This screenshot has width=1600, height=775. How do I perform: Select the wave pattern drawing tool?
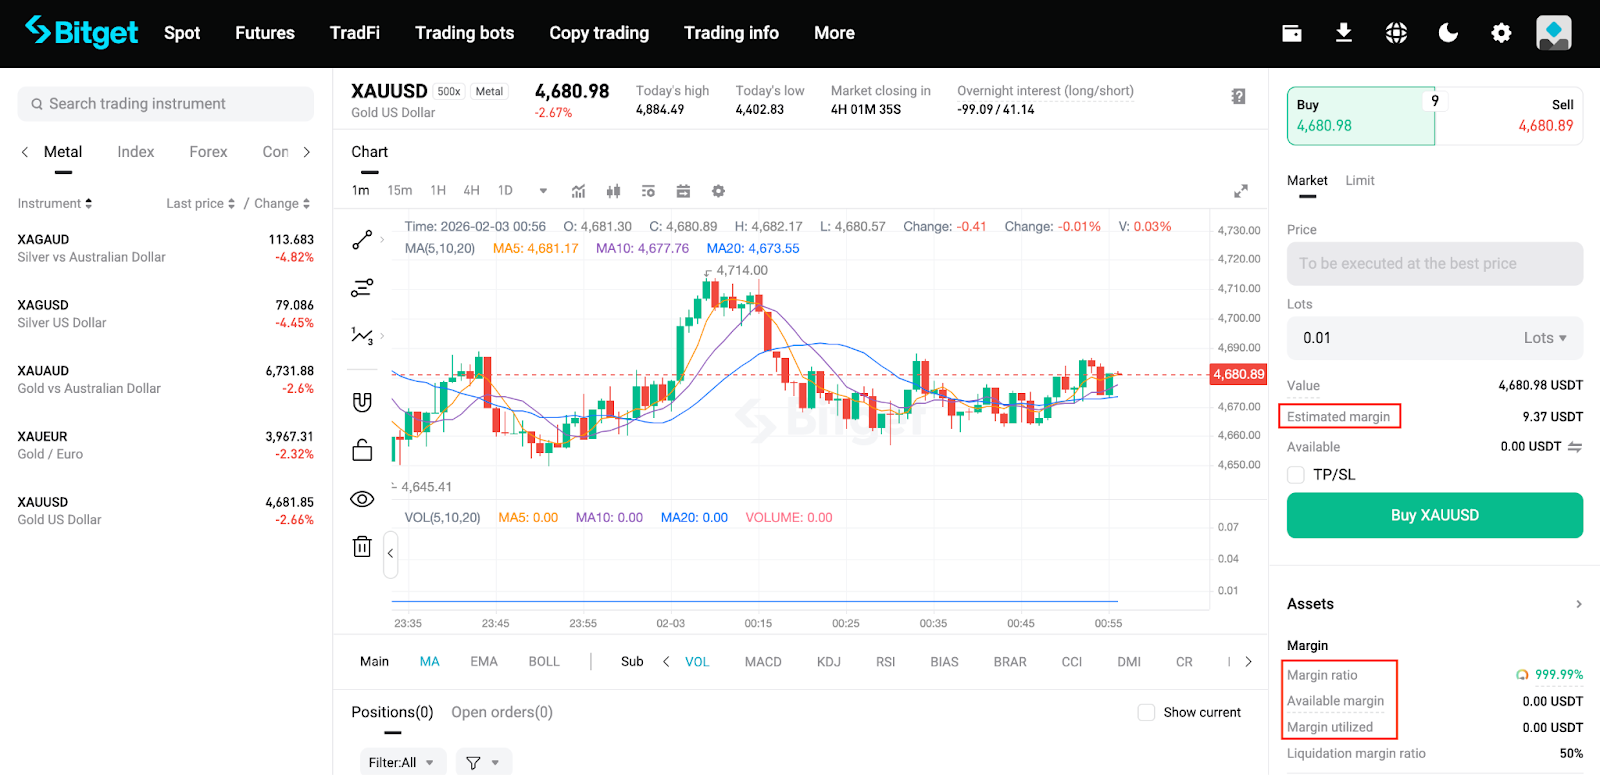(x=362, y=336)
